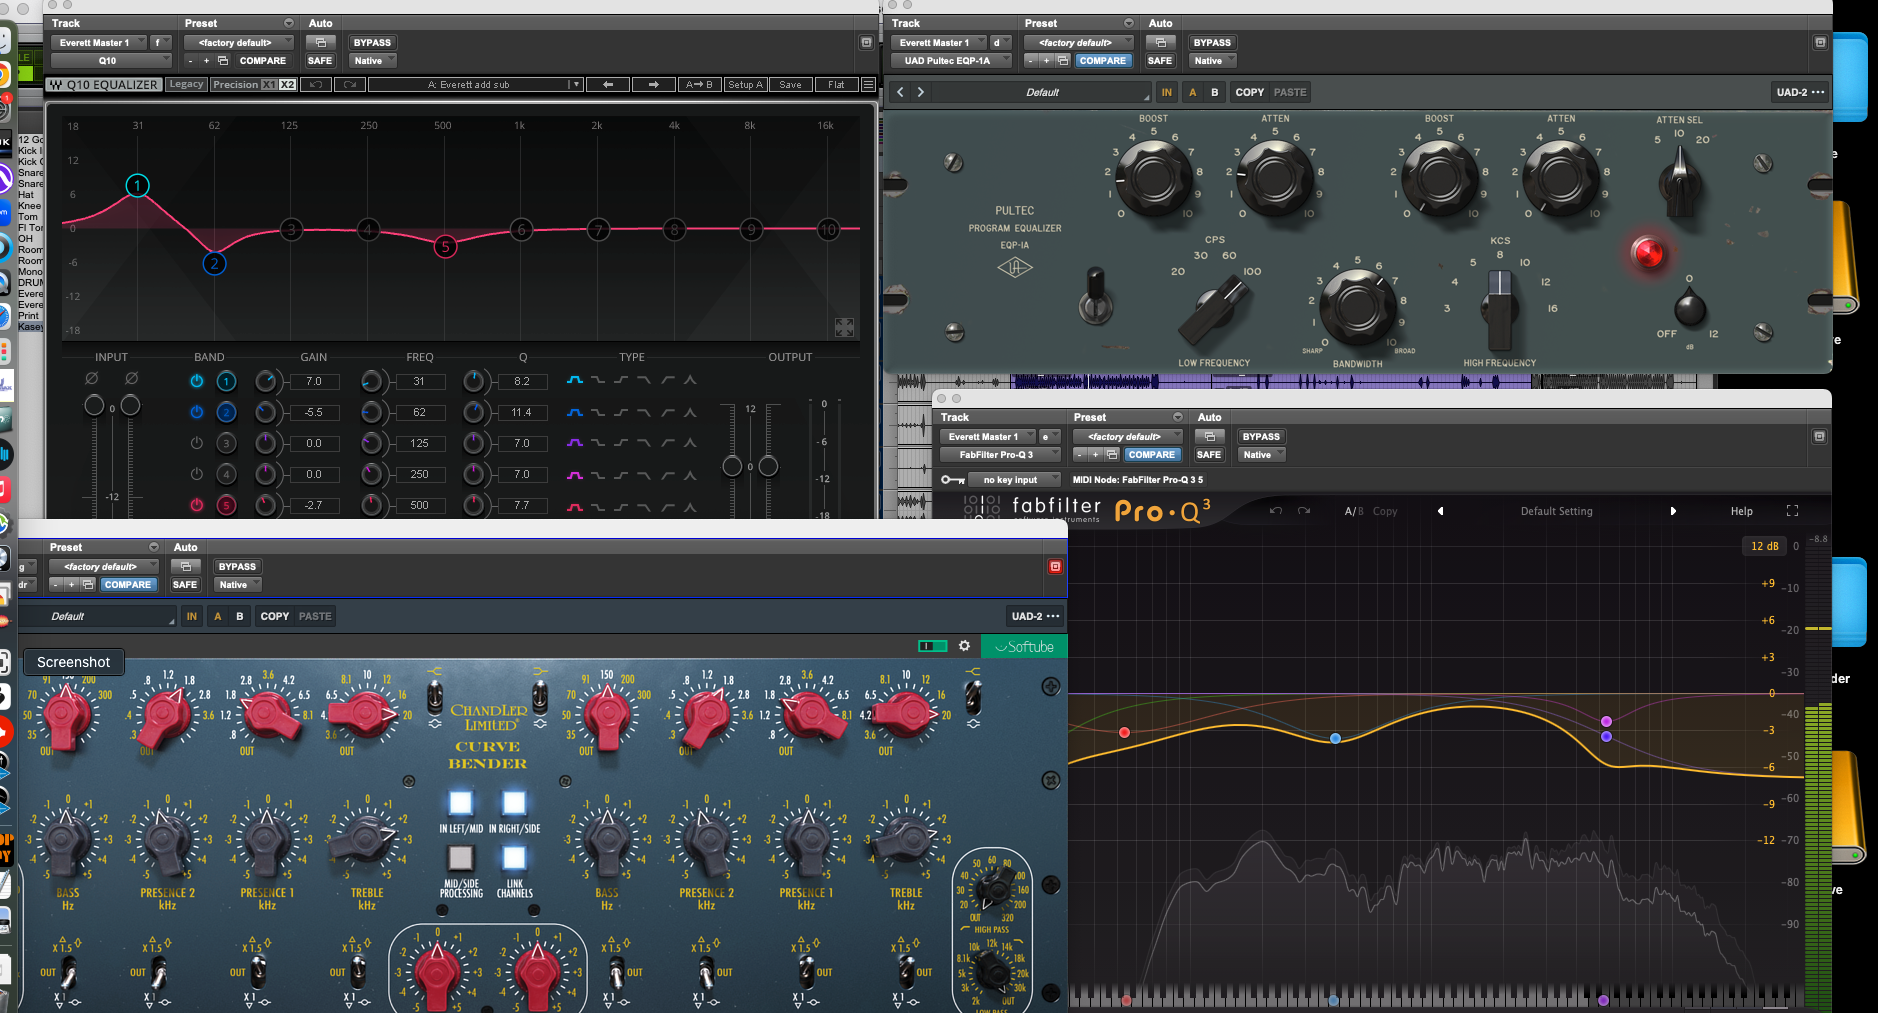Click the Q10 left input fader handle
Viewport: 1878px width, 1013px height.
tap(94, 405)
